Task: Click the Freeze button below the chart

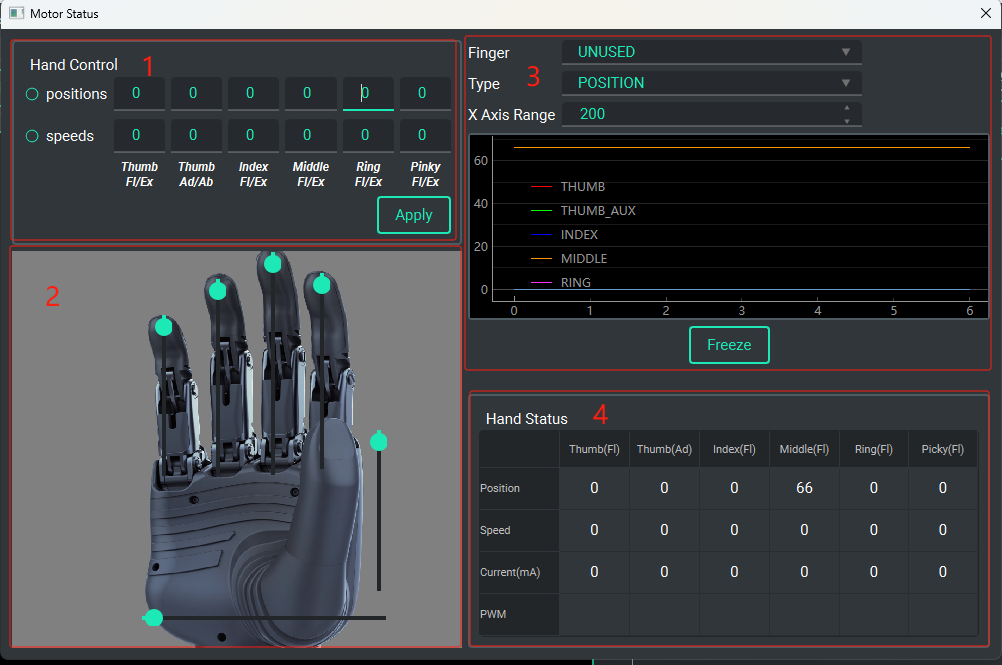Action: coord(729,345)
